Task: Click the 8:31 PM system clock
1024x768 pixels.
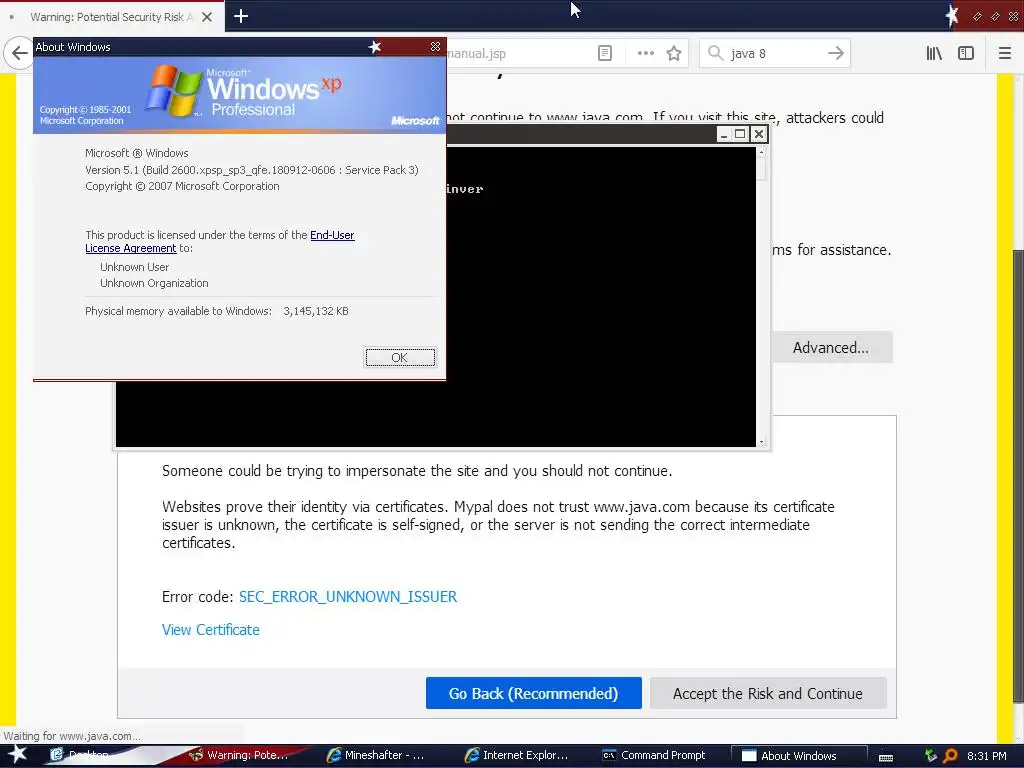Action: pos(987,756)
